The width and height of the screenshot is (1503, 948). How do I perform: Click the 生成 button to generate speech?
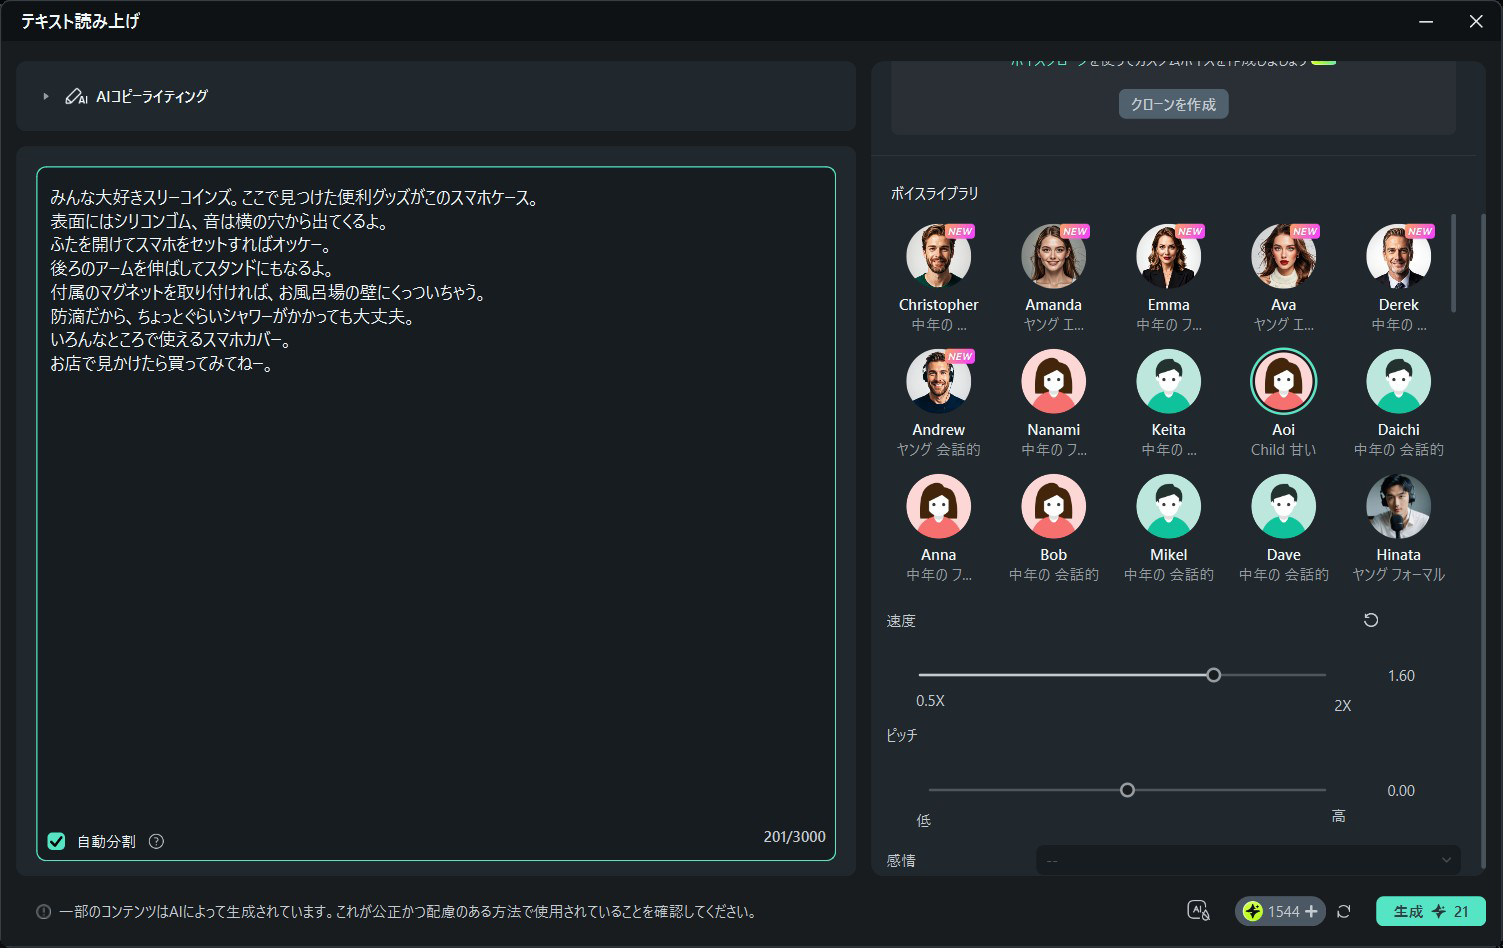1428,911
